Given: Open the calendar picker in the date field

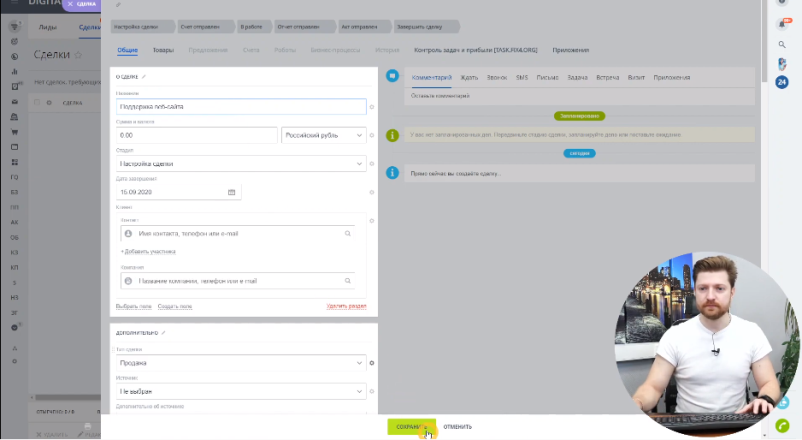Looking at the screenshot, I should point(231,192).
